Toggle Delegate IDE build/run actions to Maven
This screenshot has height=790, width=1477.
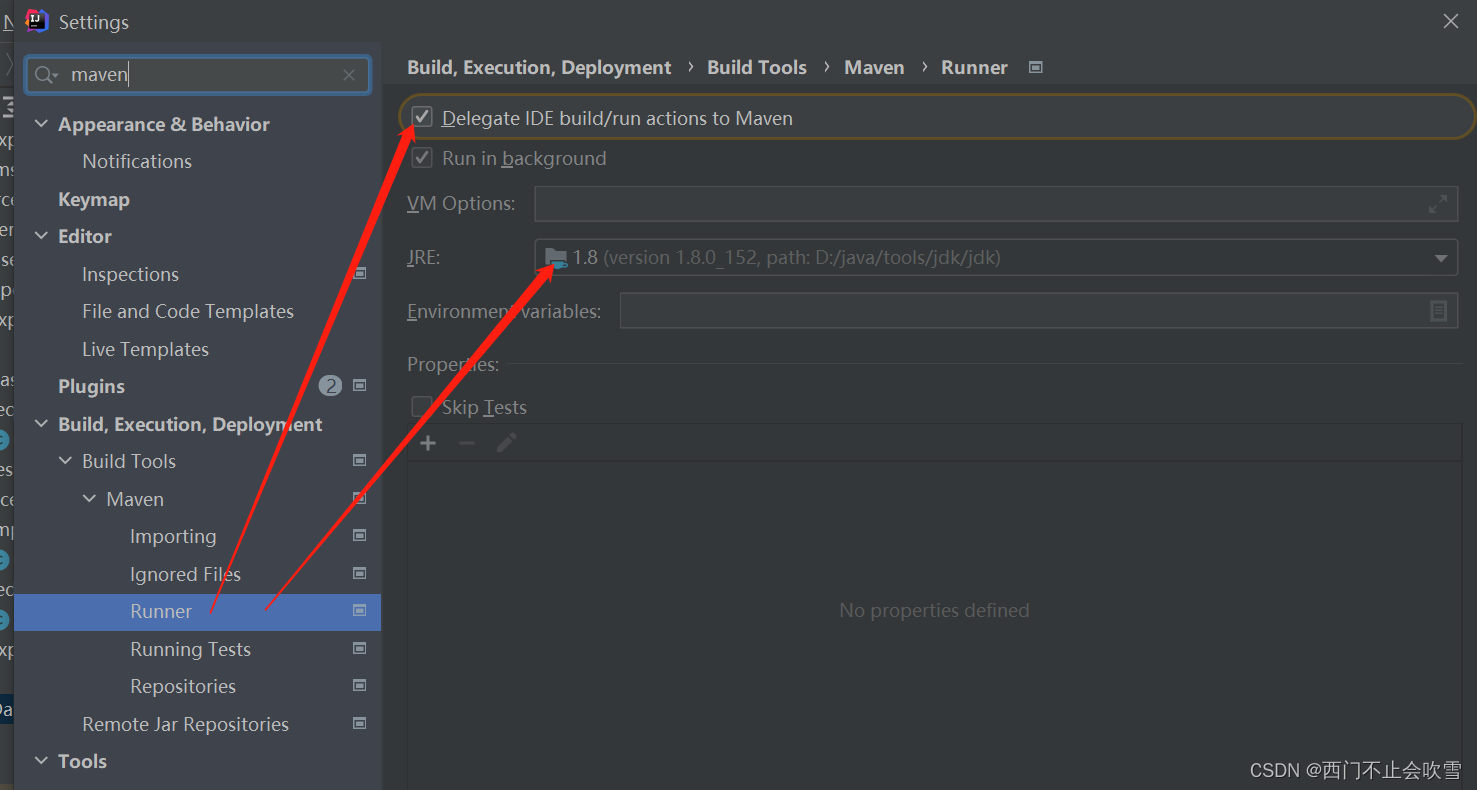[423, 118]
